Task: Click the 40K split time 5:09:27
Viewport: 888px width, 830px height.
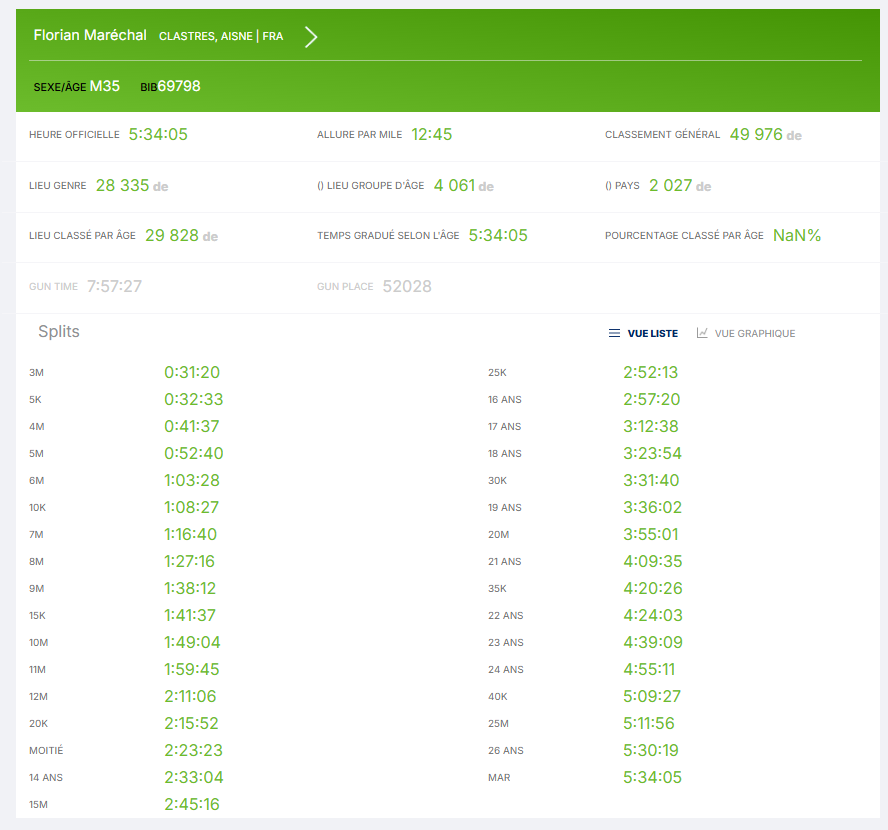Action: point(653,696)
